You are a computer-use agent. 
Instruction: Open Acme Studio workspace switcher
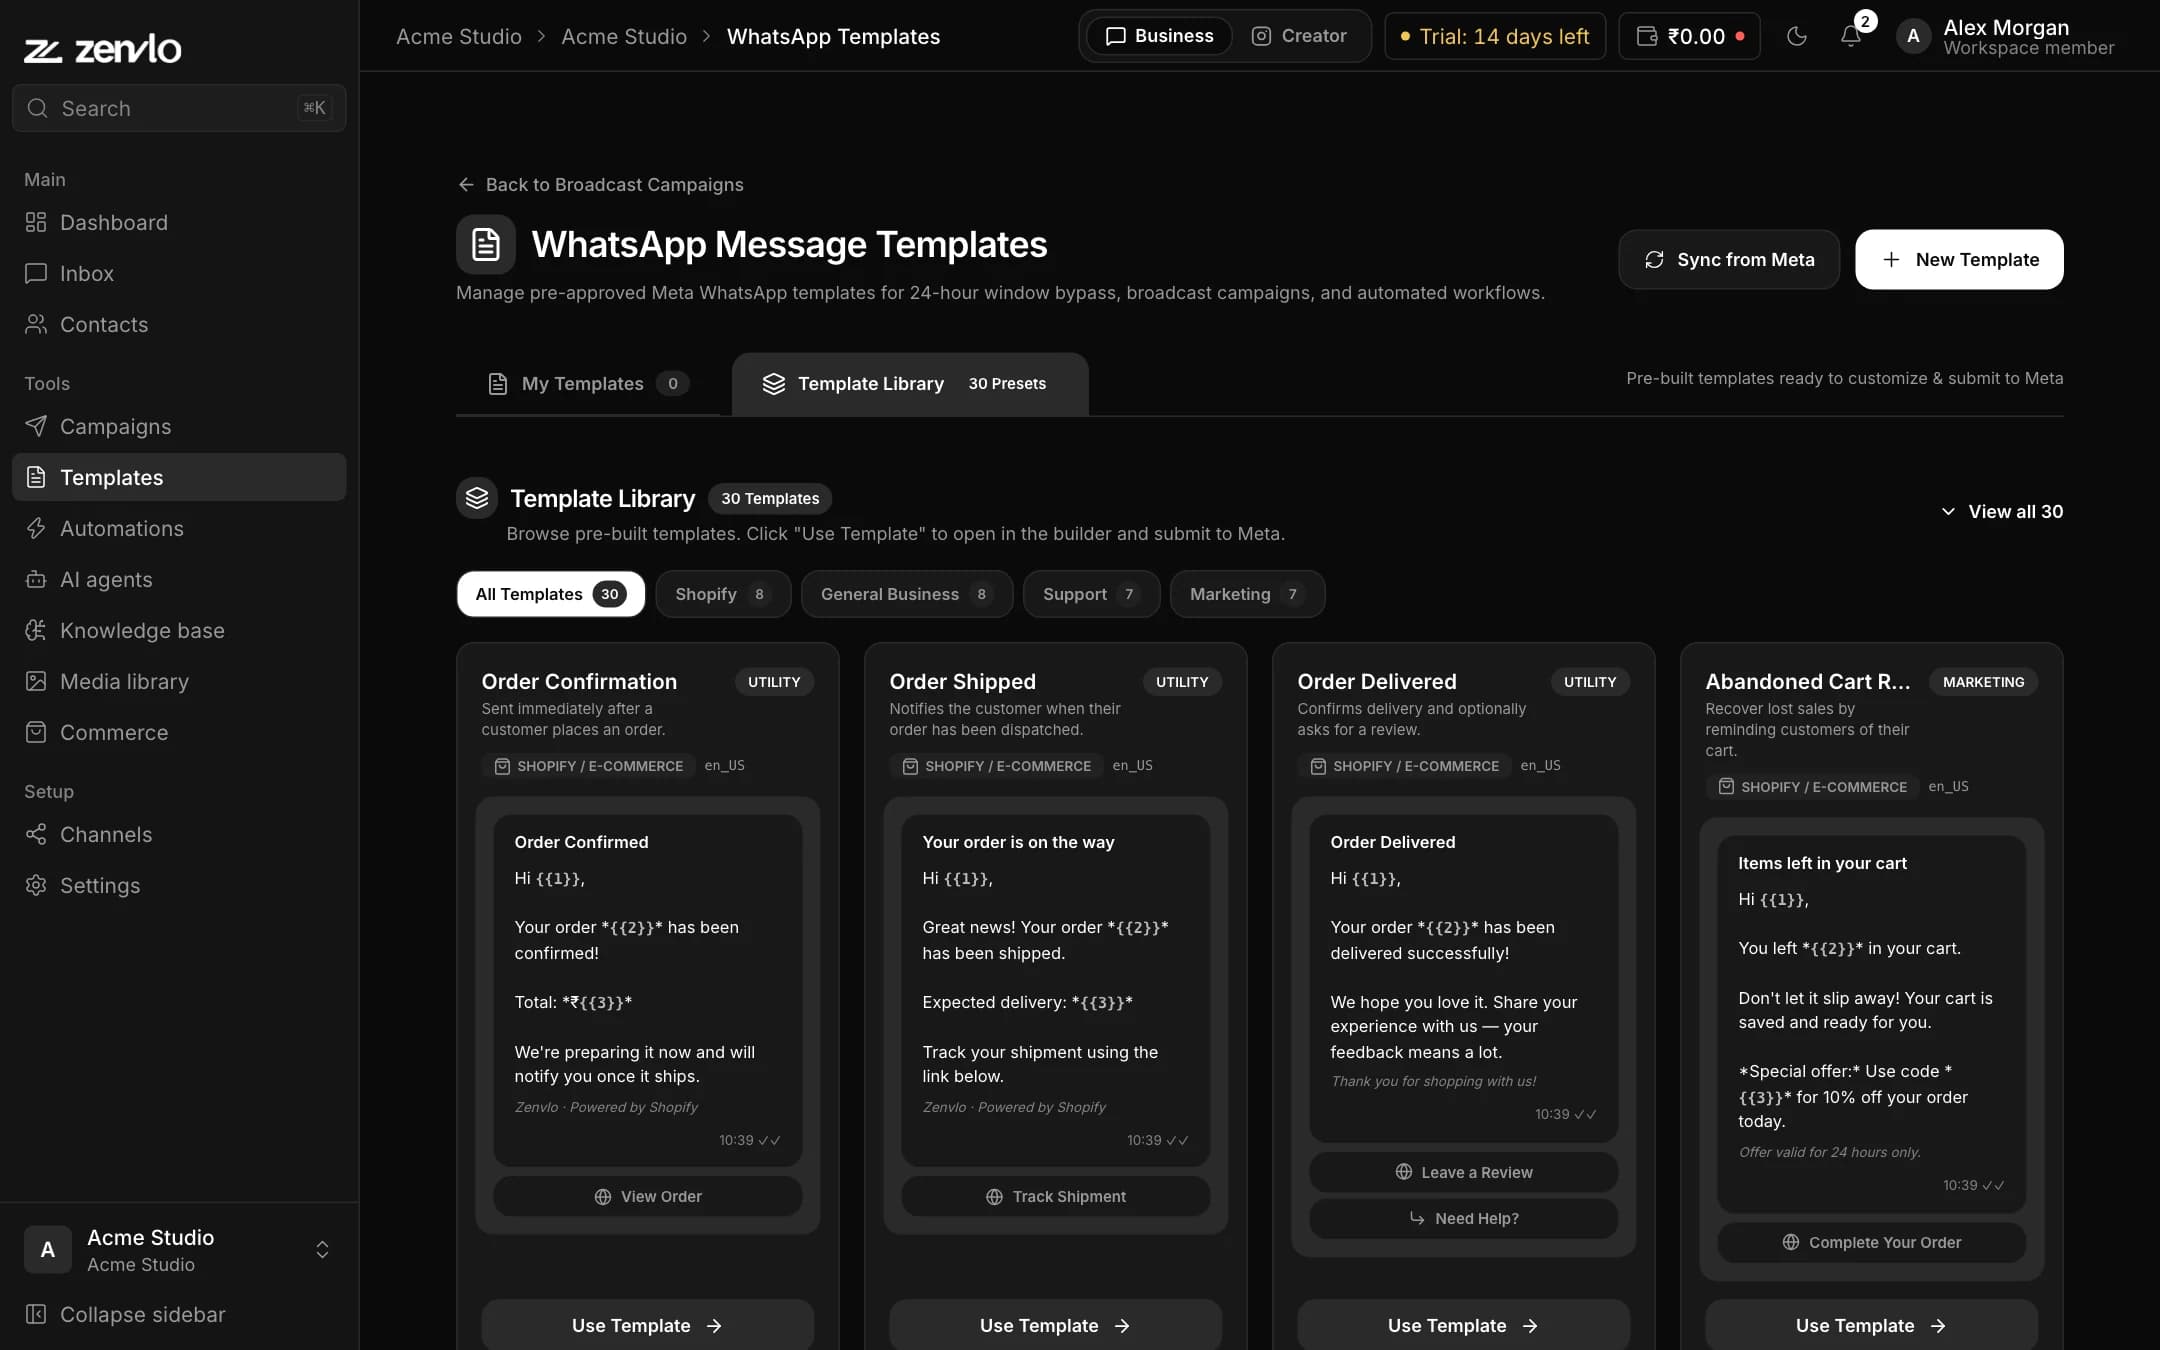click(x=179, y=1250)
